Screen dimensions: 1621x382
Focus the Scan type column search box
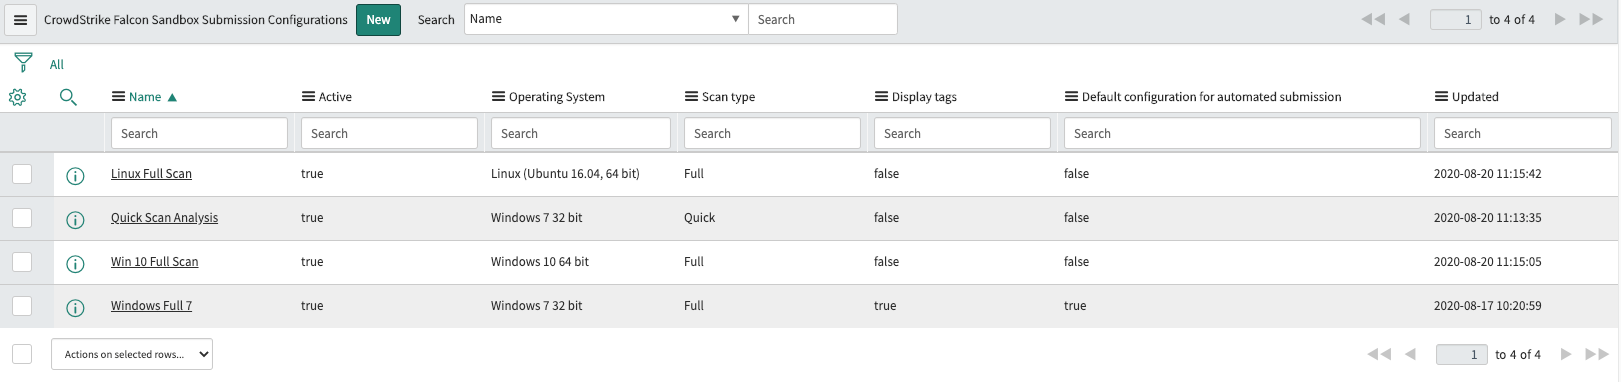point(772,133)
